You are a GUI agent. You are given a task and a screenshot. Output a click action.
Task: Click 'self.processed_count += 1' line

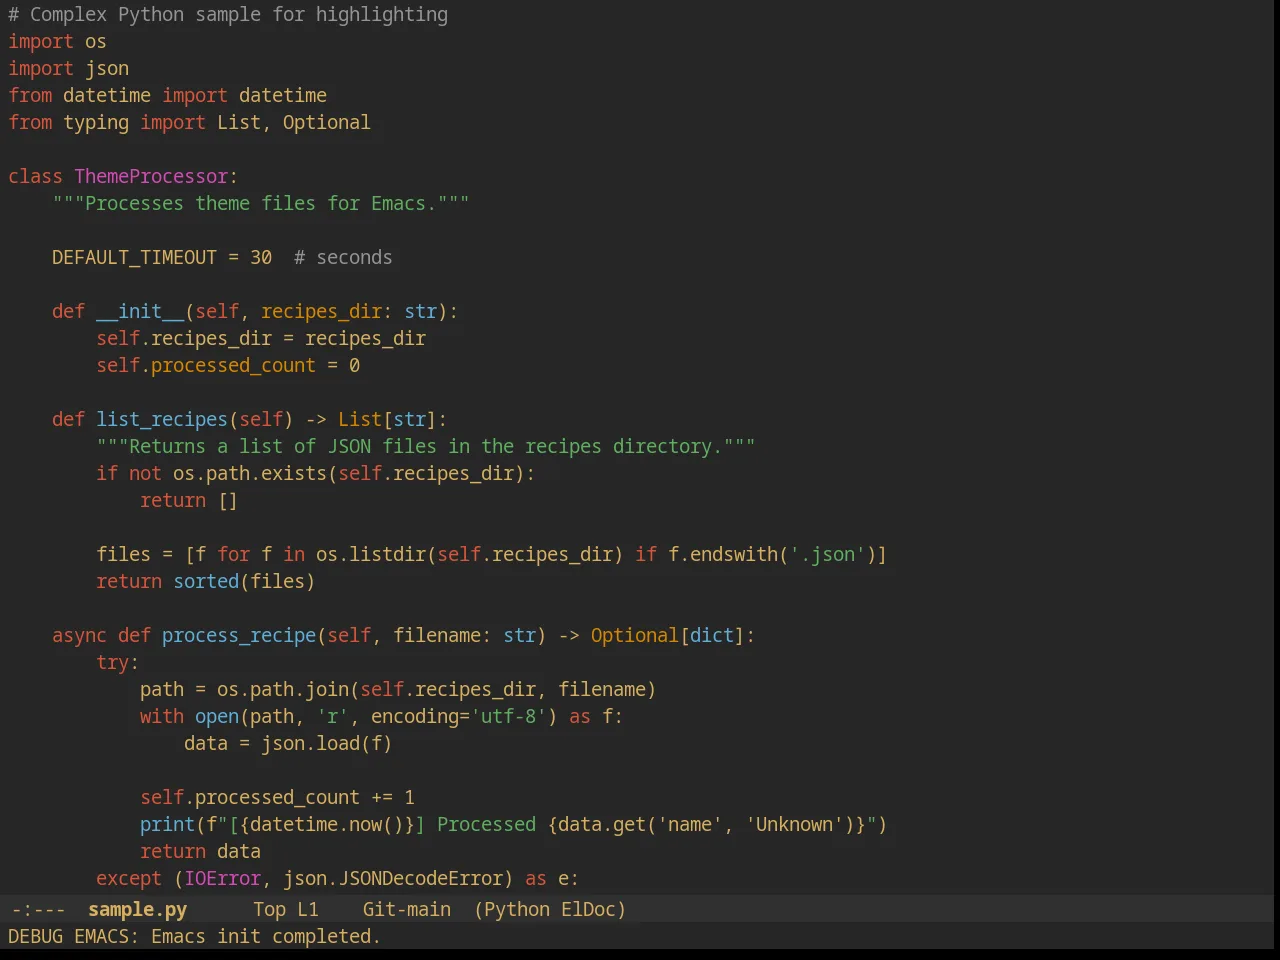[277, 798]
